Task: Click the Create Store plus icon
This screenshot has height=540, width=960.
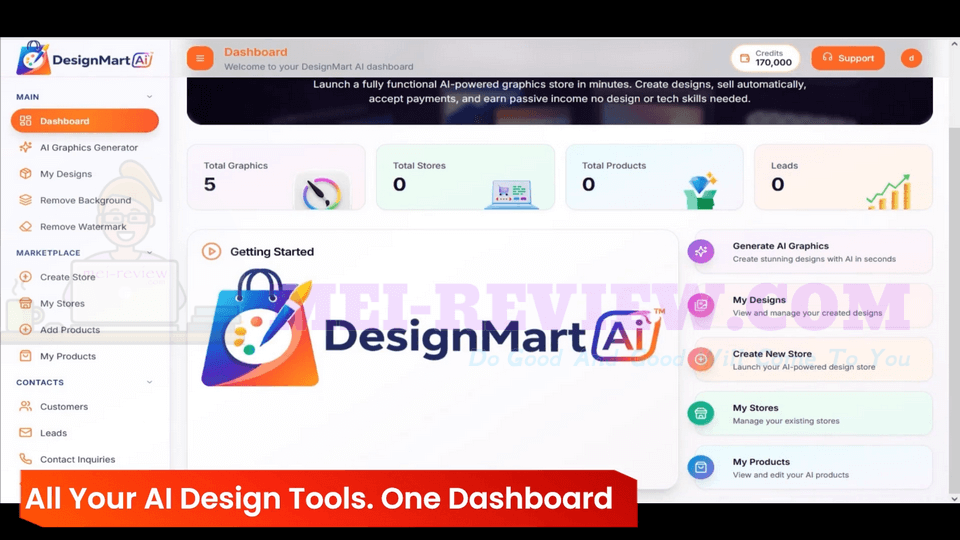Action: pyautogui.click(x=25, y=277)
